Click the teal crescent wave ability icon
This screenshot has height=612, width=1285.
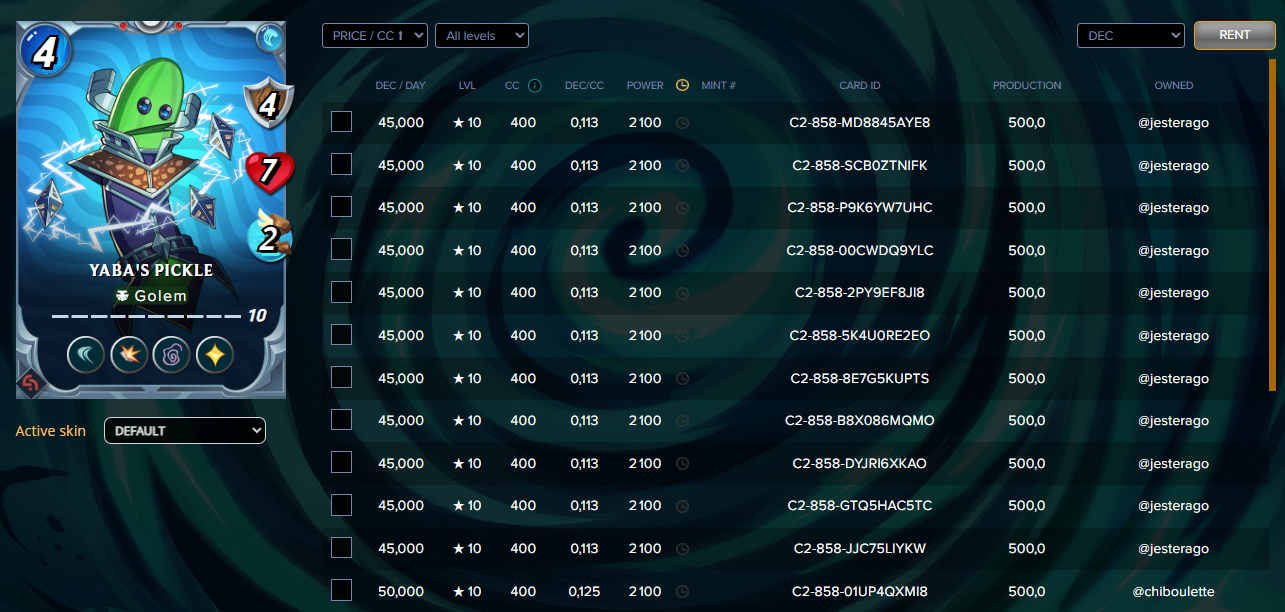coord(86,355)
